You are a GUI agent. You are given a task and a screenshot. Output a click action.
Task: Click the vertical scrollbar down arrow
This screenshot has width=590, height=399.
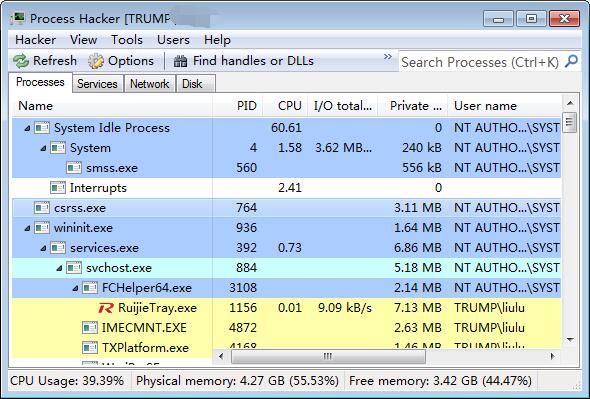[x=570, y=340]
